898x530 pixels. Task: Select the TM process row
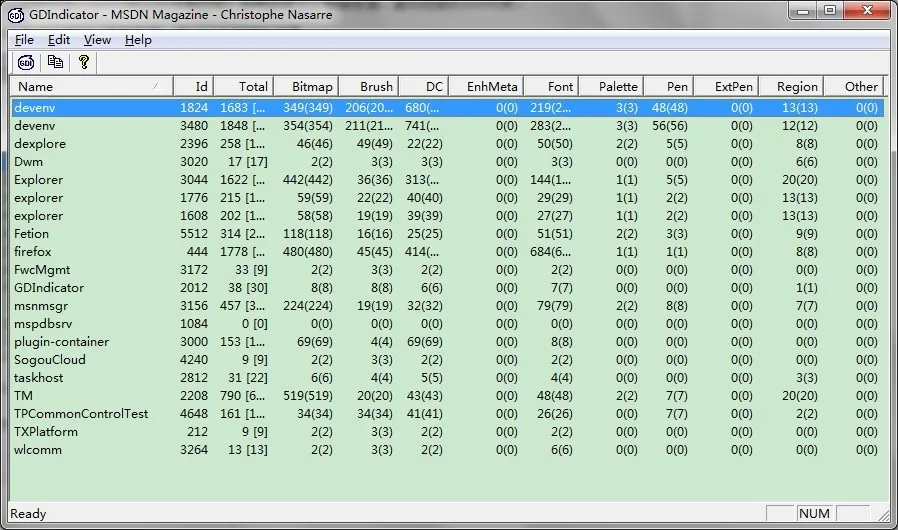point(448,396)
